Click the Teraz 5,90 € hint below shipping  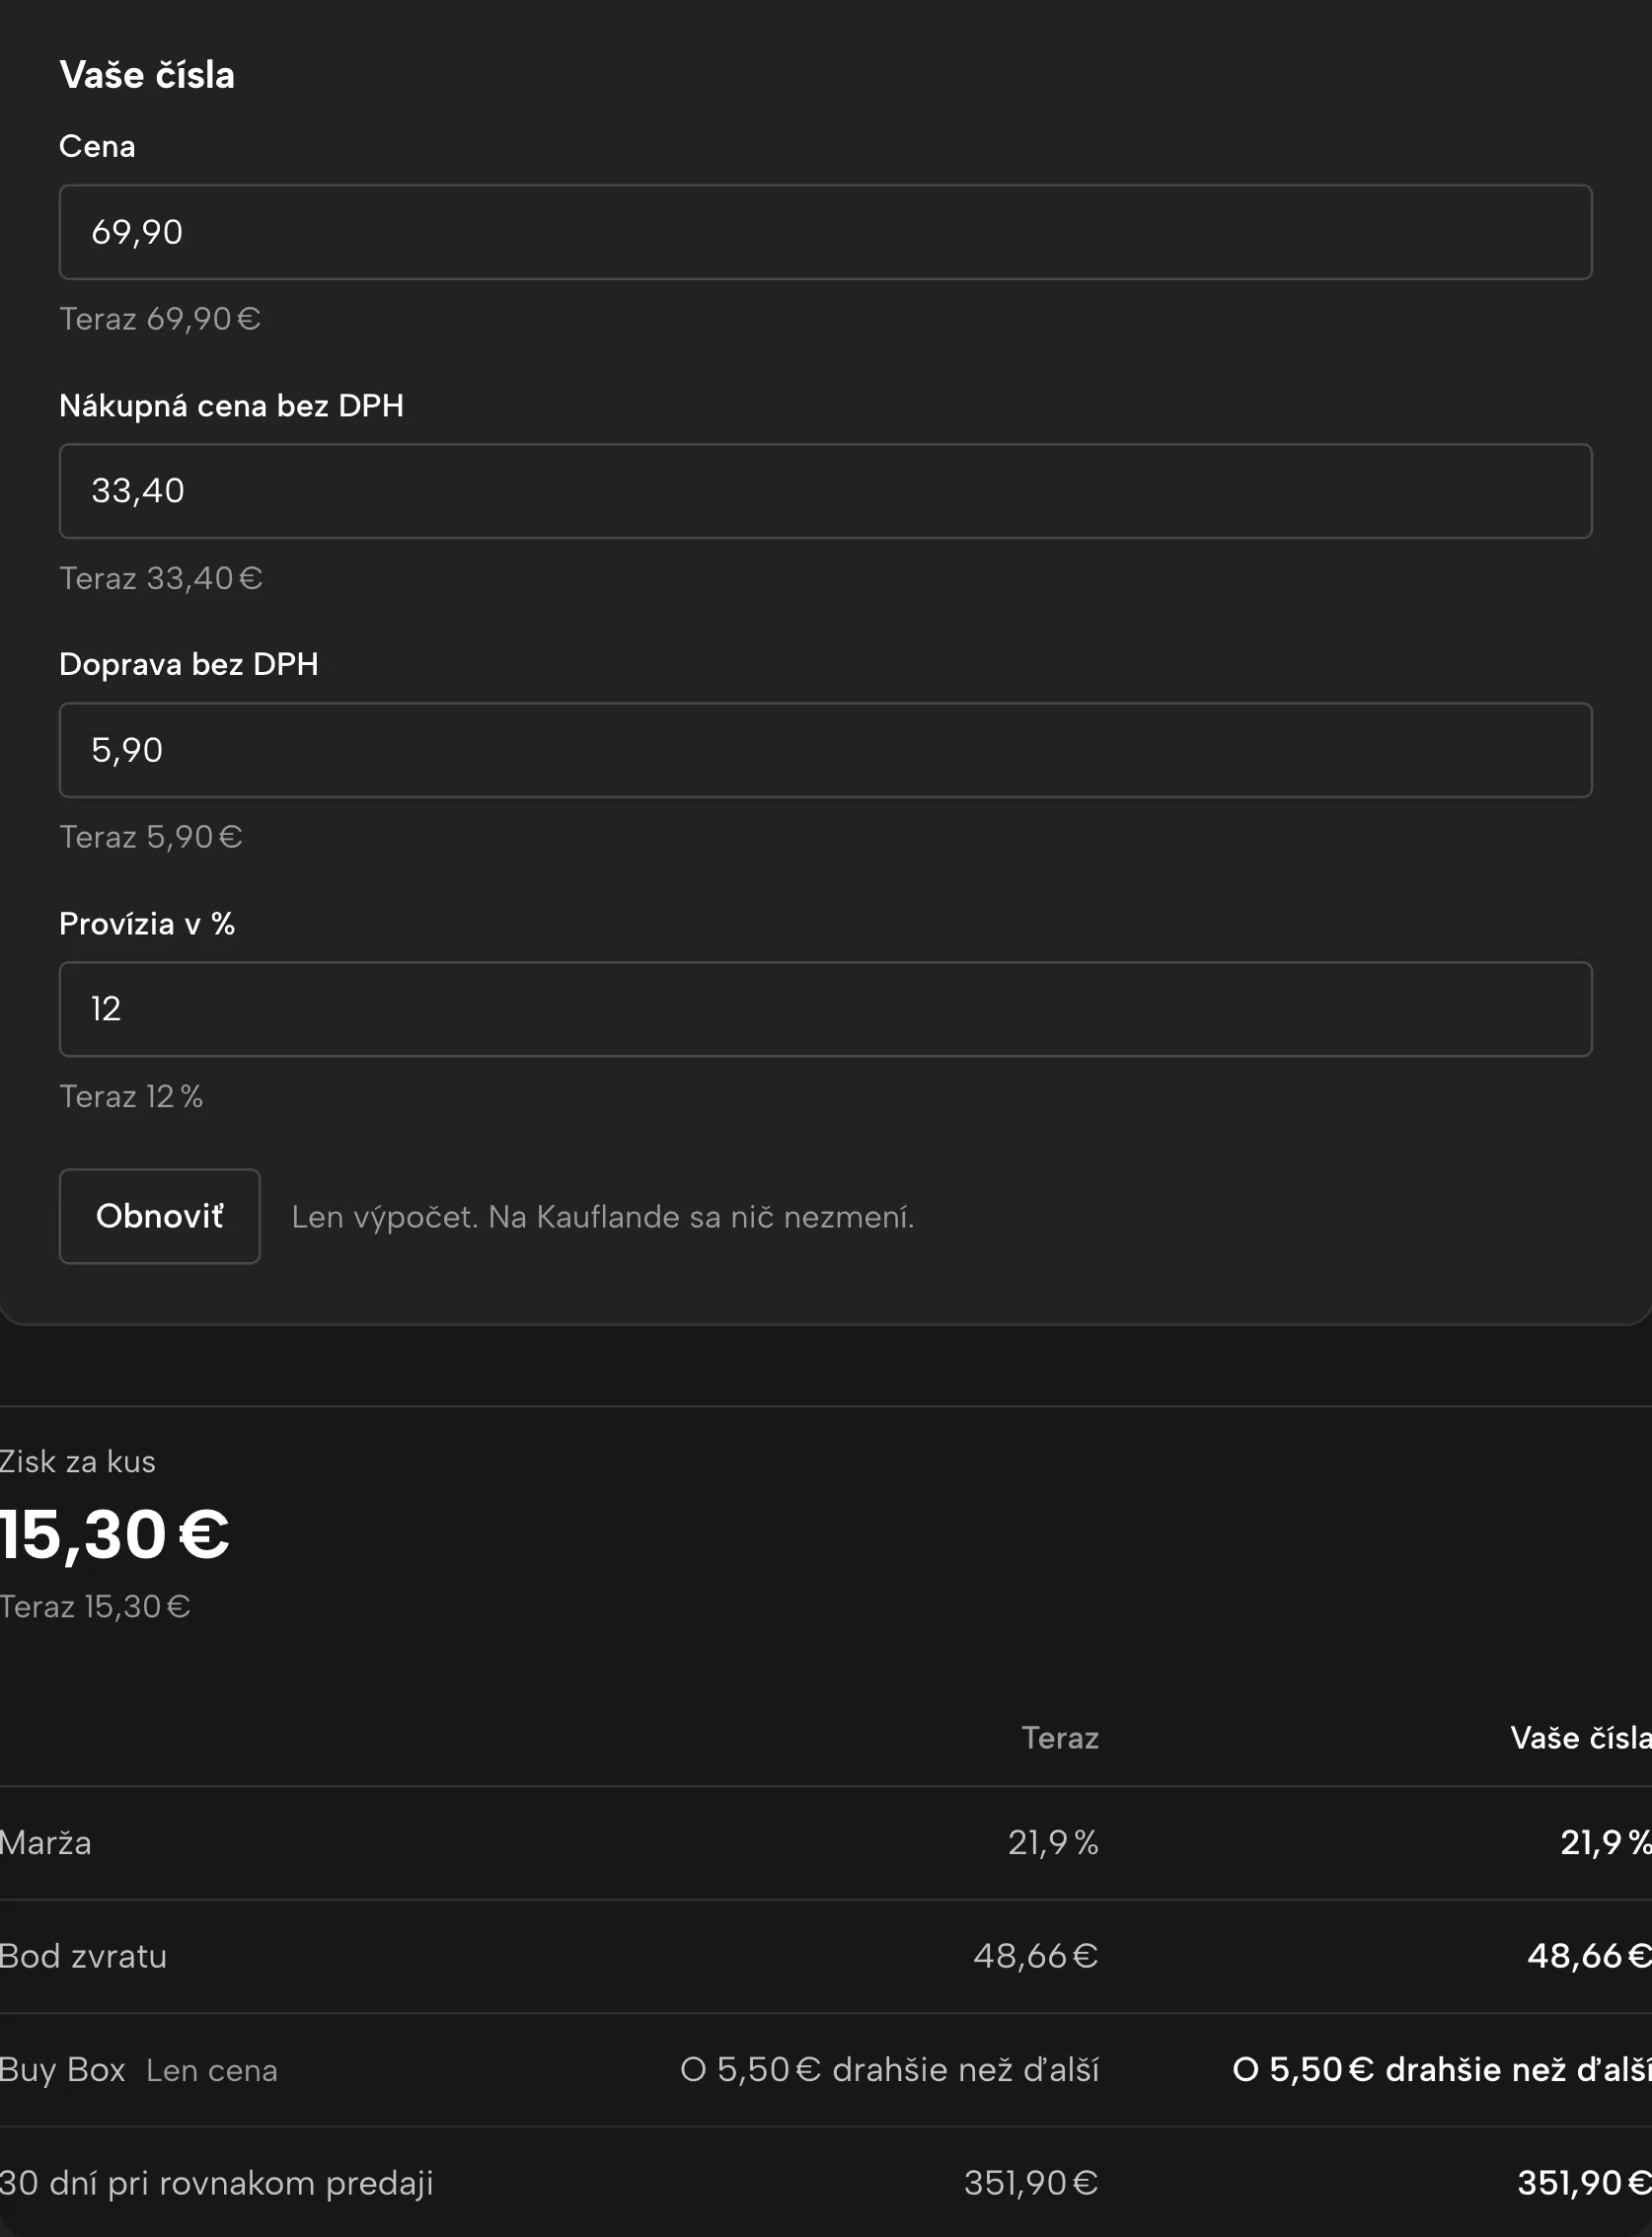point(151,837)
